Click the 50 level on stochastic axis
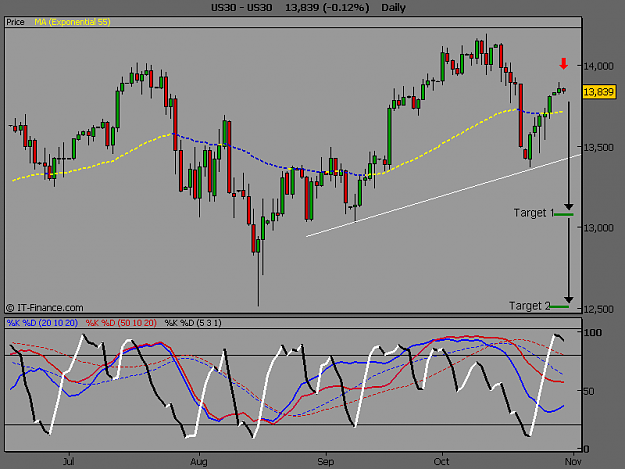This screenshot has height=469, width=625. 589,391
